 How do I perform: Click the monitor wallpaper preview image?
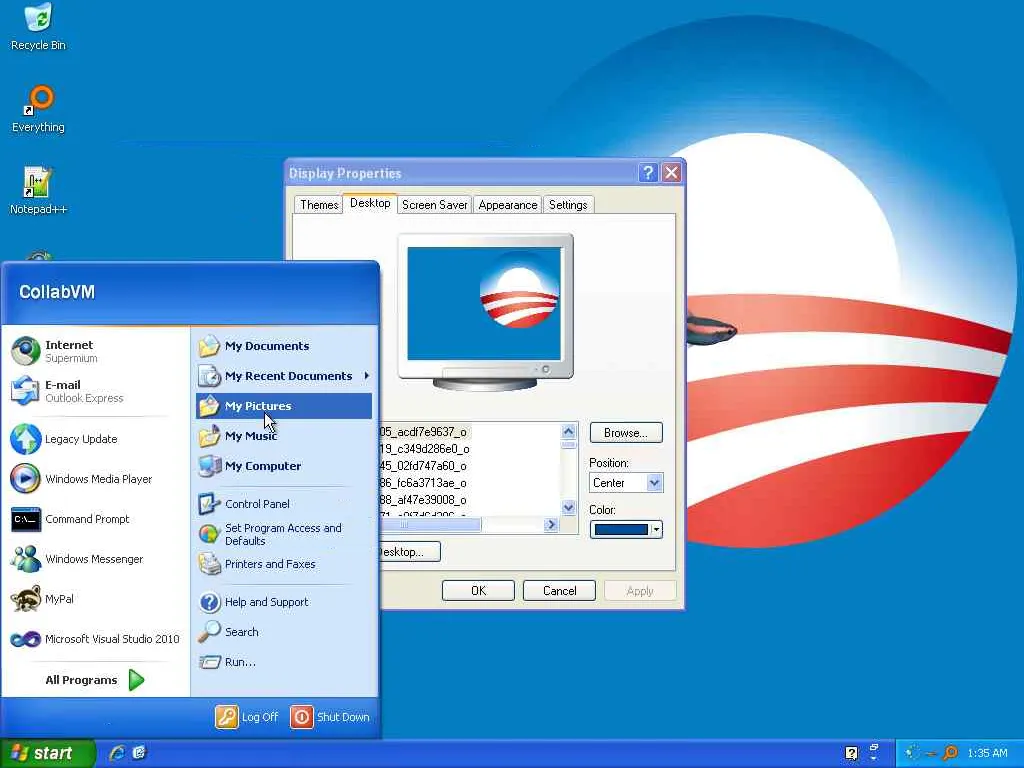tap(484, 303)
